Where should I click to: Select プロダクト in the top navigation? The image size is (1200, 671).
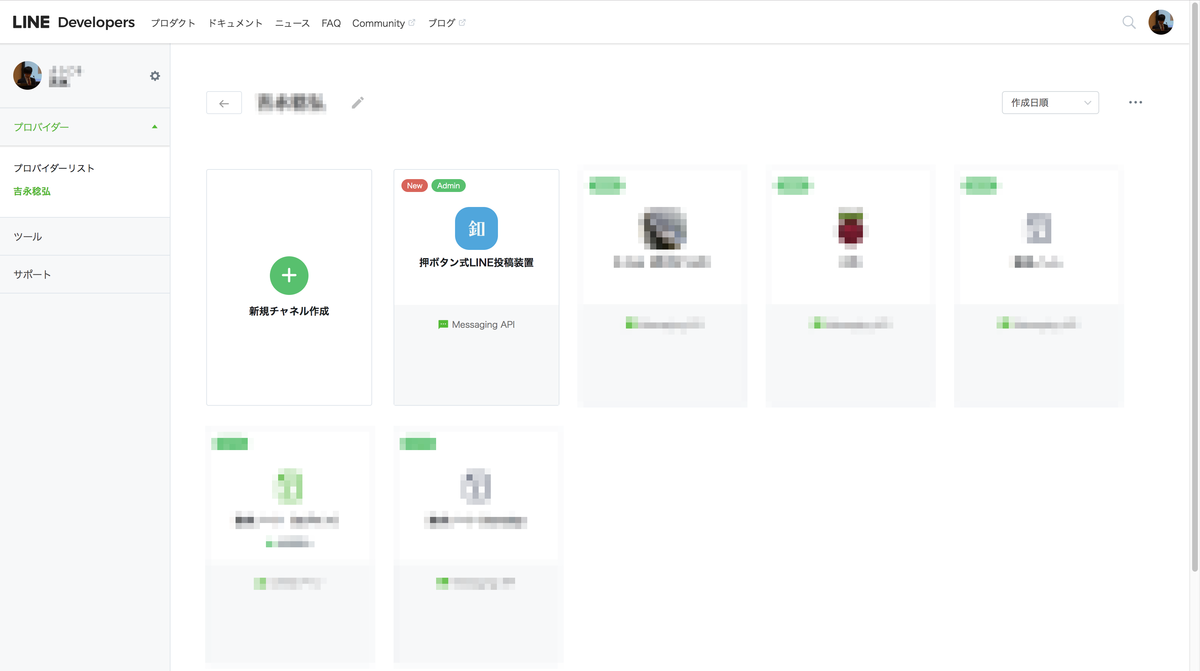[172, 22]
